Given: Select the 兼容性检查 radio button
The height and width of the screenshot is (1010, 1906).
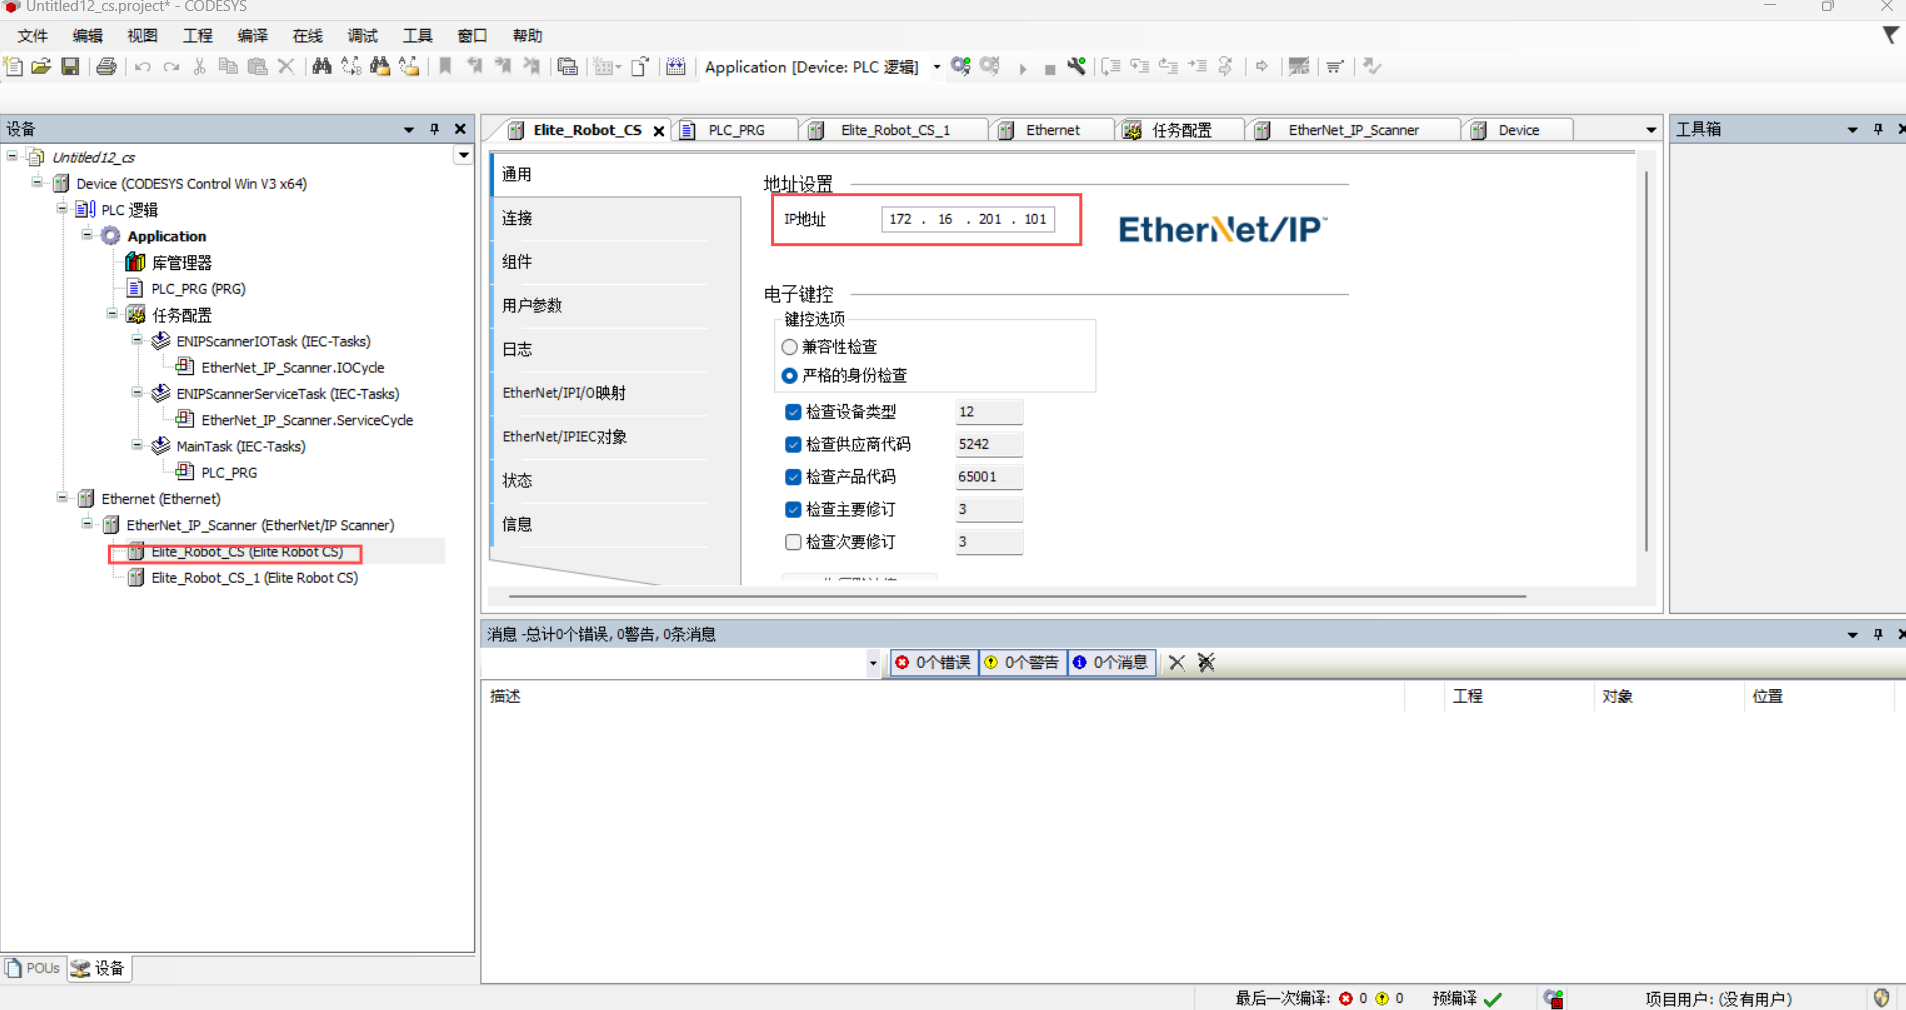Looking at the screenshot, I should [790, 347].
